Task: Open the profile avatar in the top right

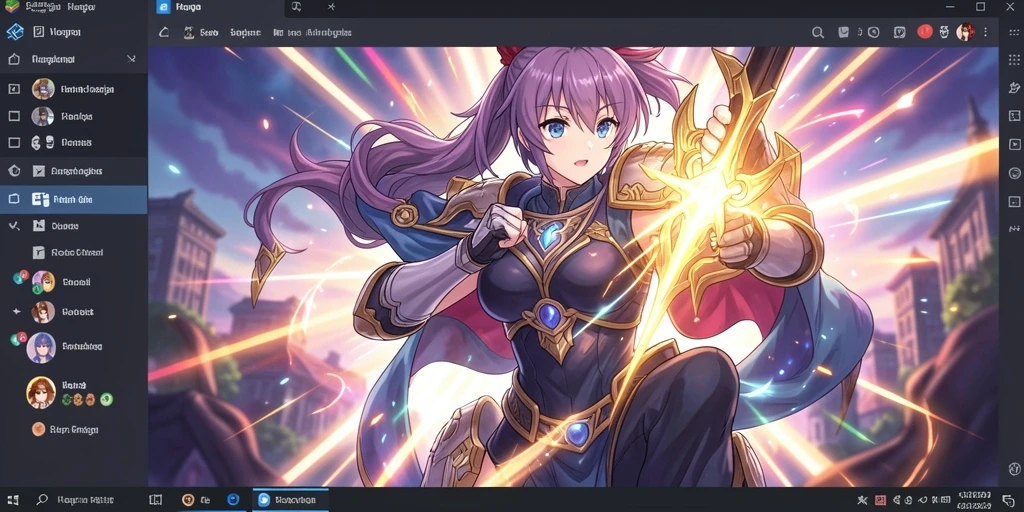Action: pos(966,31)
